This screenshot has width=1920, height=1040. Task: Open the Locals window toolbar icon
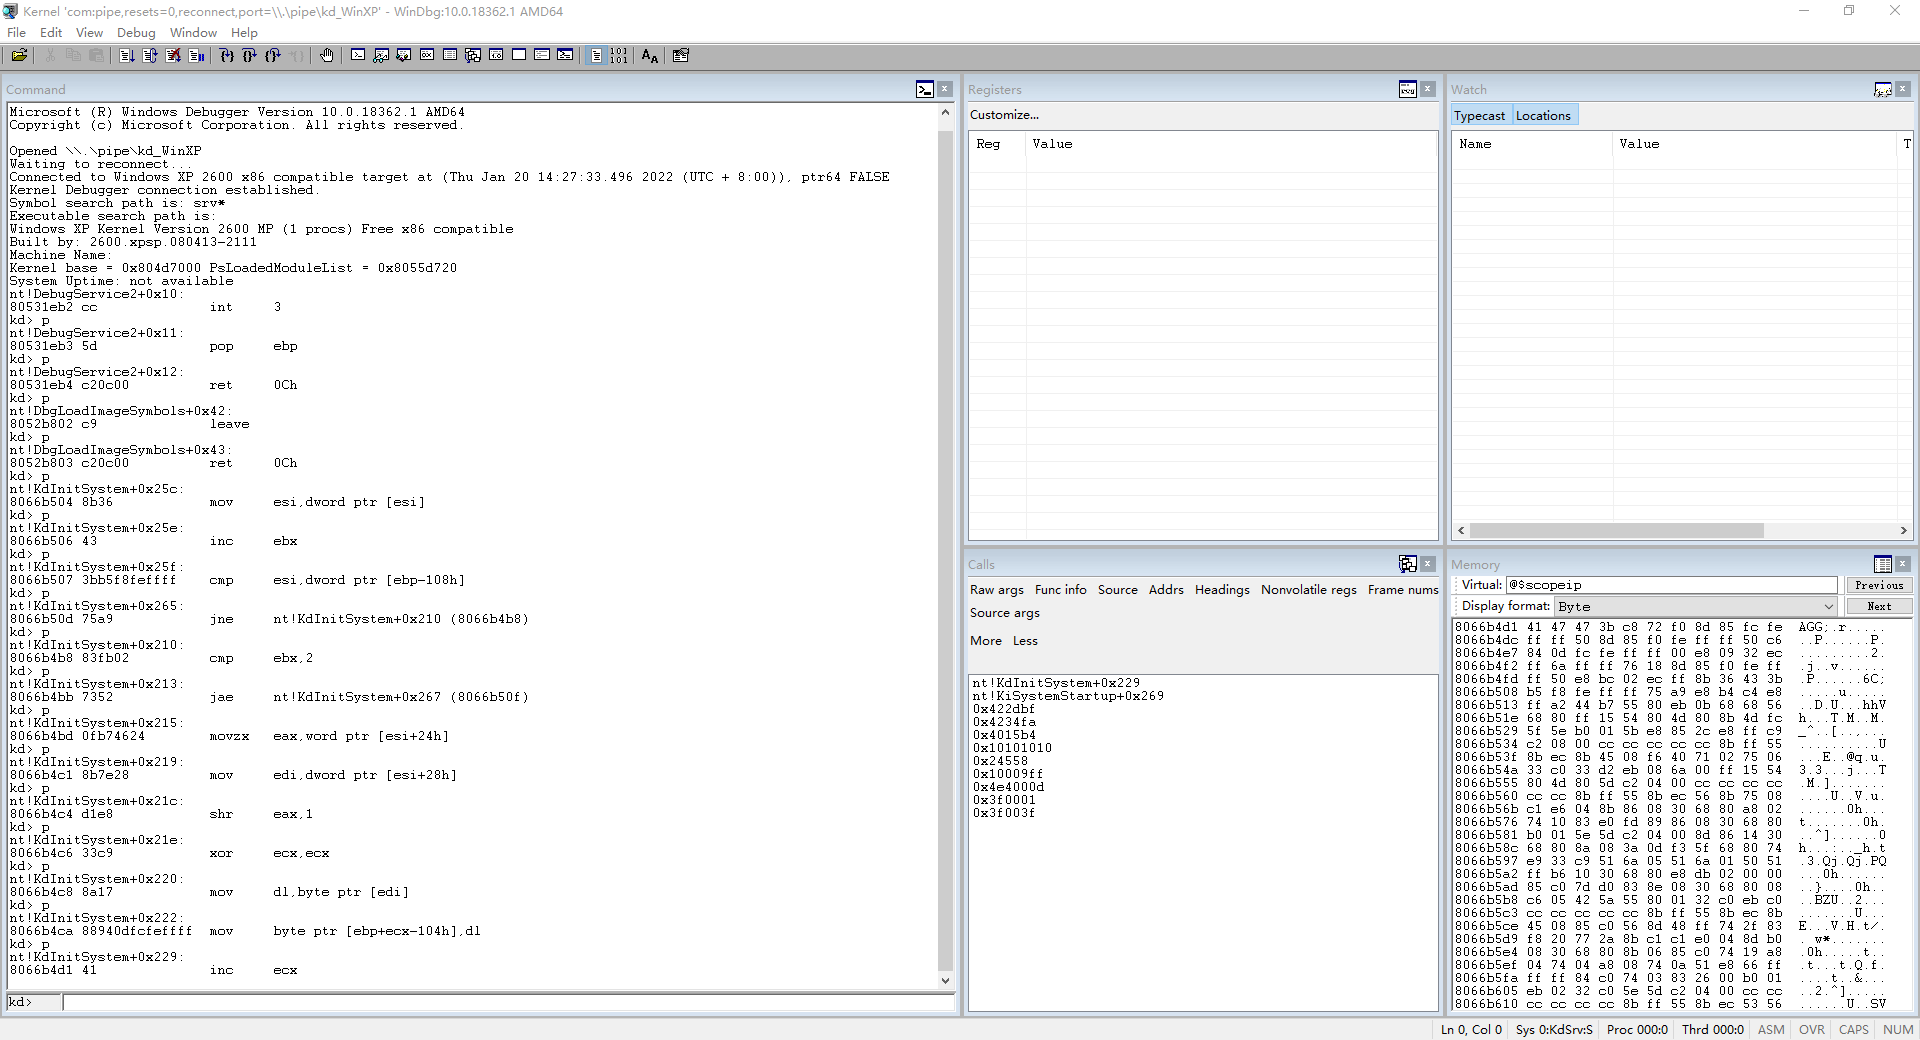(404, 56)
